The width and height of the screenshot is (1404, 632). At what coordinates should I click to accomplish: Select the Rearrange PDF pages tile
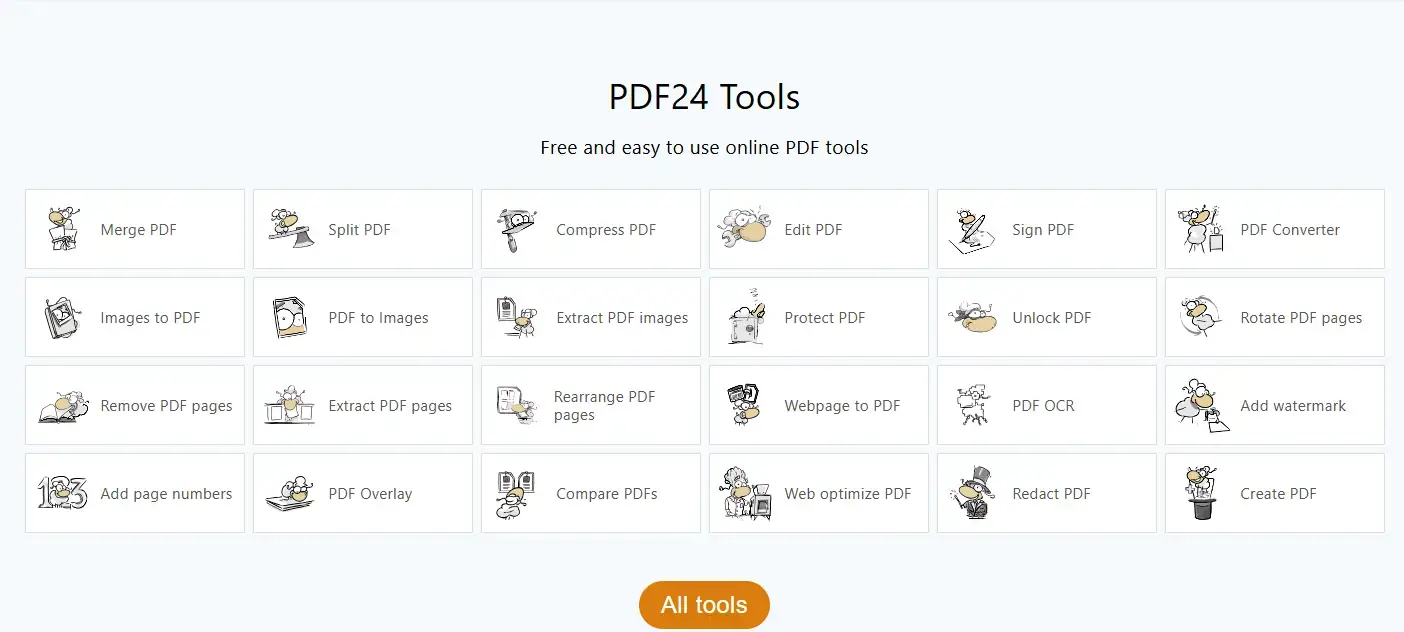pos(590,405)
